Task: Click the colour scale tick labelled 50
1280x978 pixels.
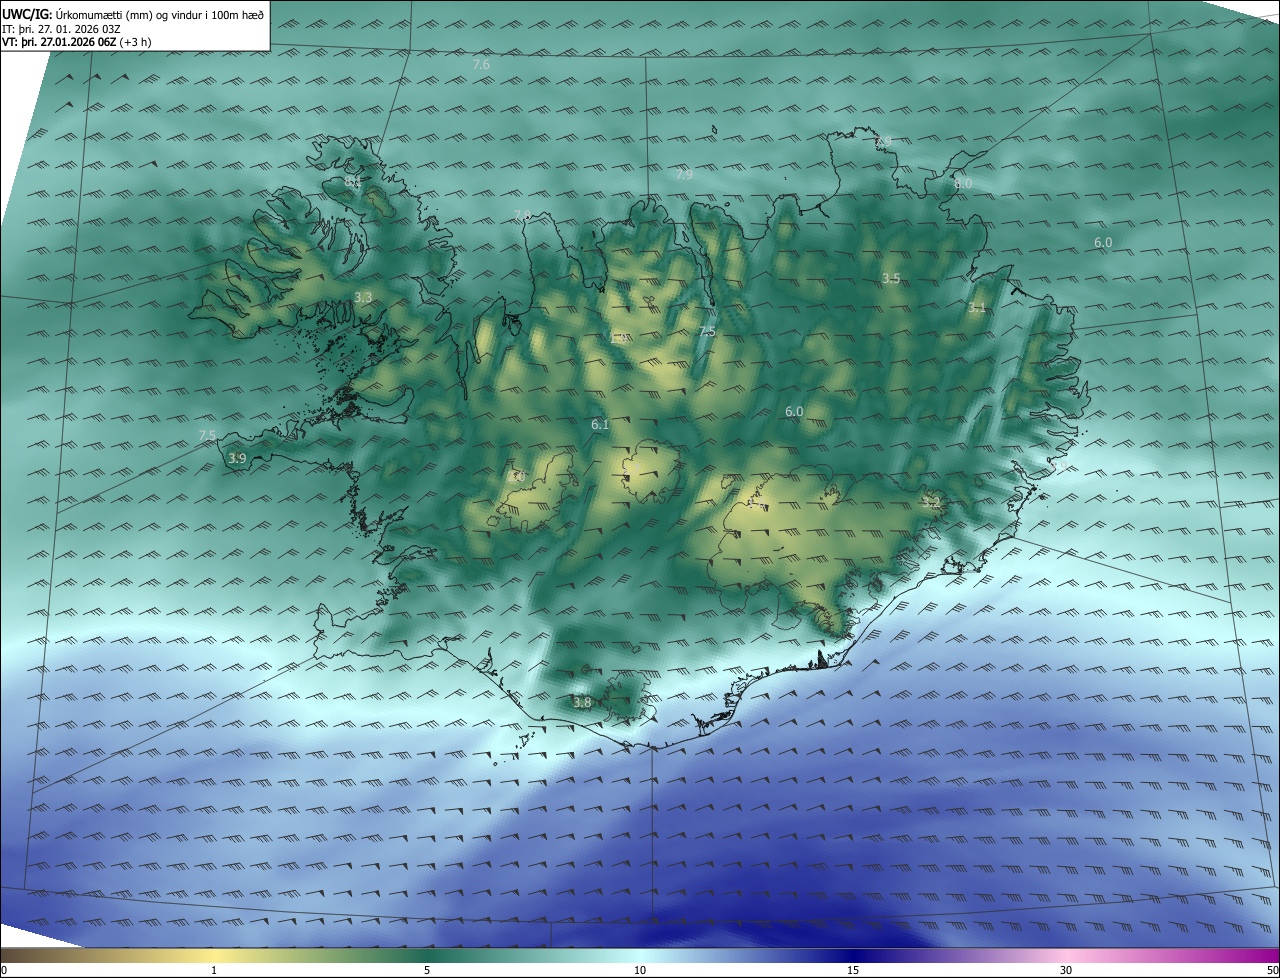Action: pyautogui.click(x=1272, y=970)
